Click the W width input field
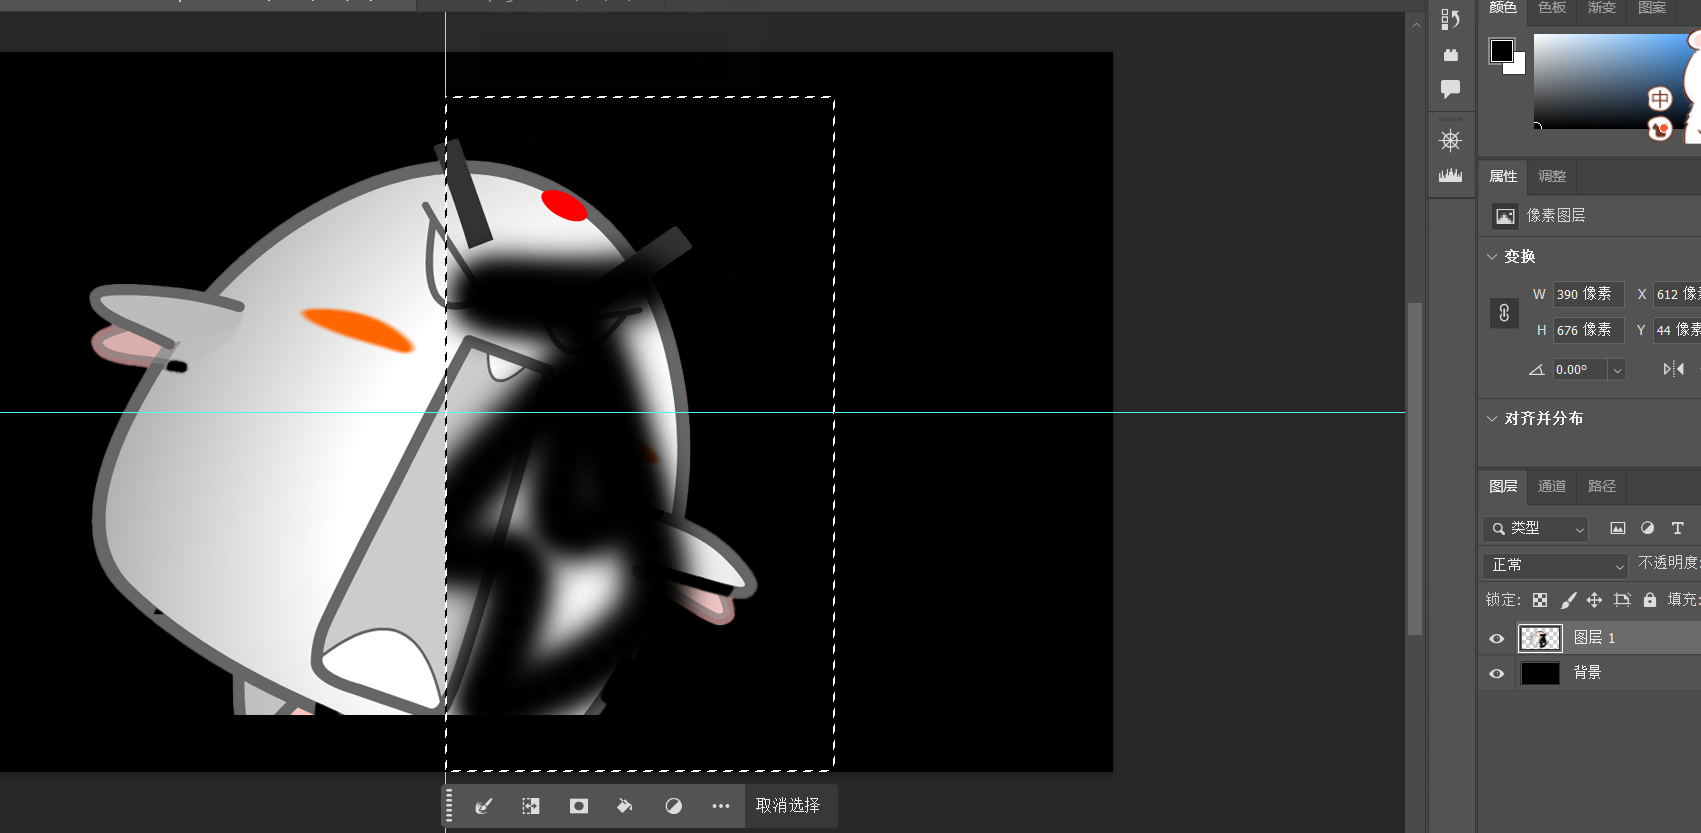The image size is (1701, 833). point(1588,294)
